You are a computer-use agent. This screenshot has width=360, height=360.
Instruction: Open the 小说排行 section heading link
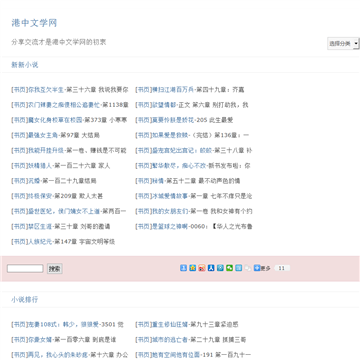click(25, 299)
